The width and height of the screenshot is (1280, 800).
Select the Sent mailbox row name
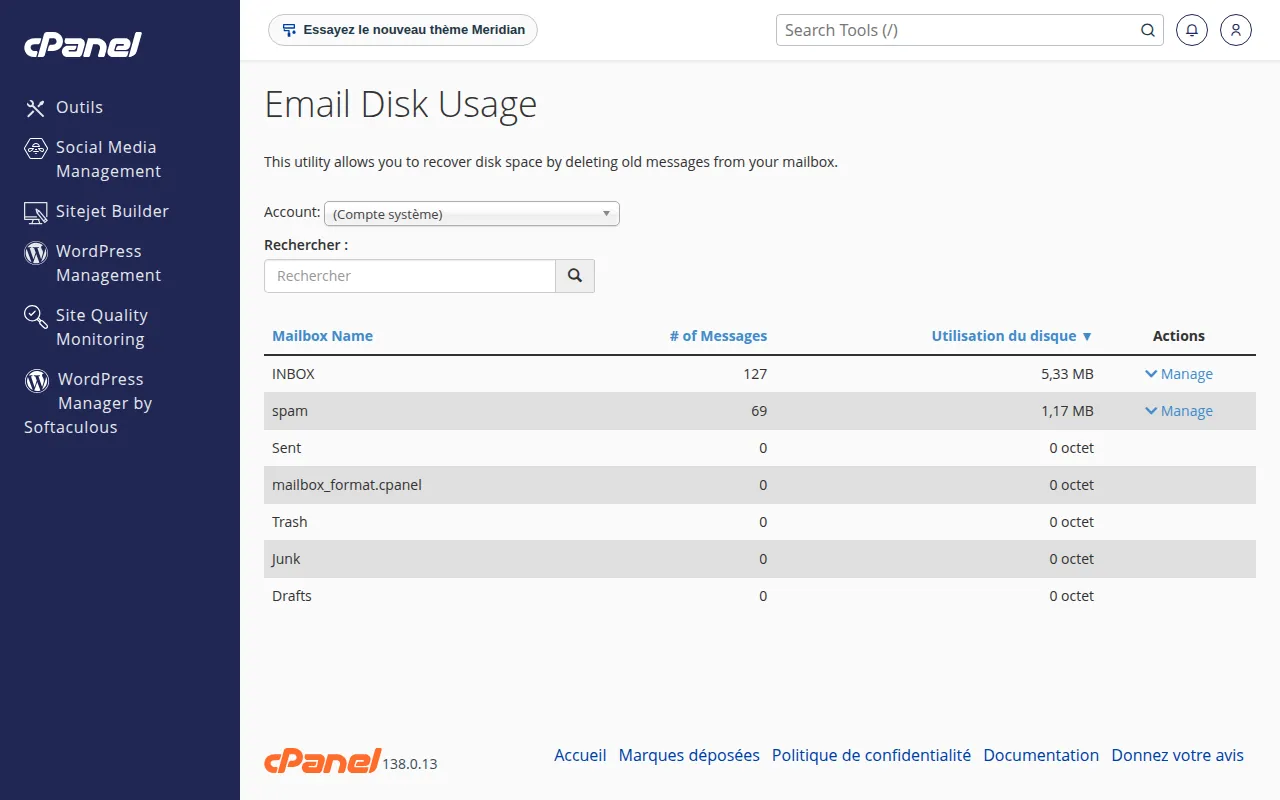click(286, 448)
